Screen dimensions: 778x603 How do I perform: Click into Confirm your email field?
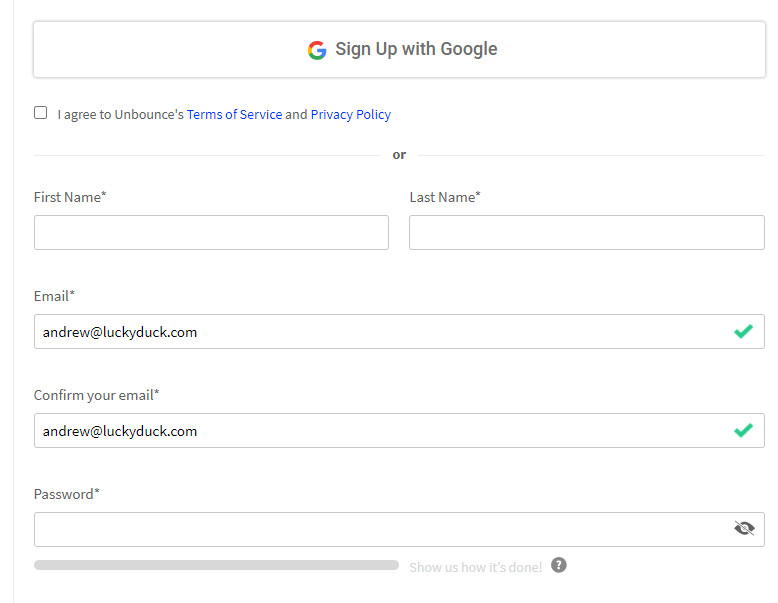[x=399, y=430]
